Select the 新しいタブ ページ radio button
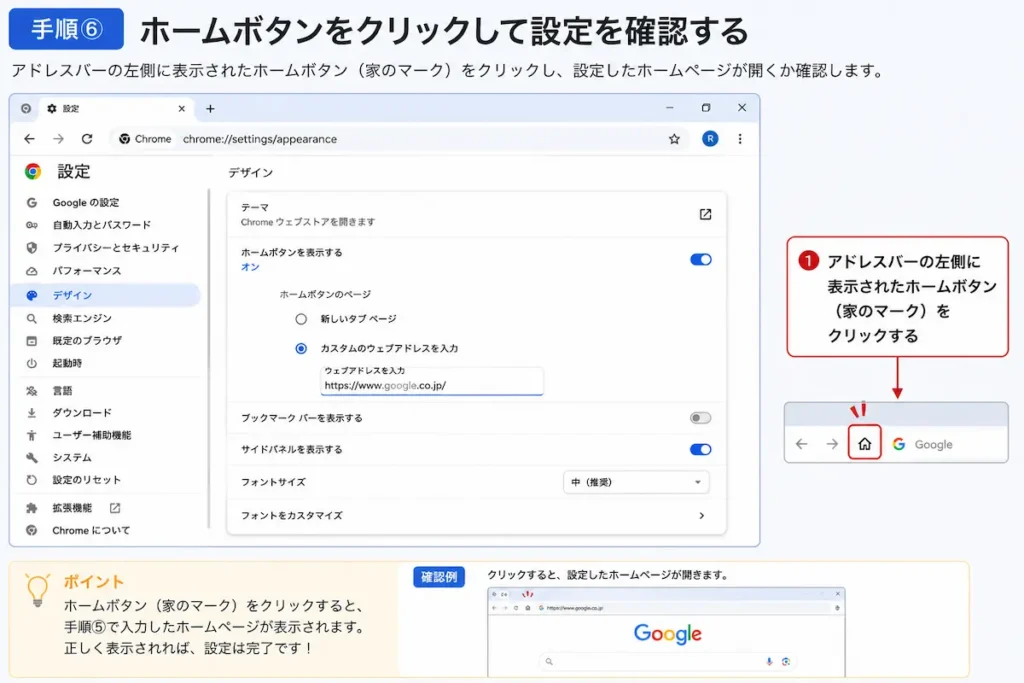1024x683 pixels. [301, 319]
